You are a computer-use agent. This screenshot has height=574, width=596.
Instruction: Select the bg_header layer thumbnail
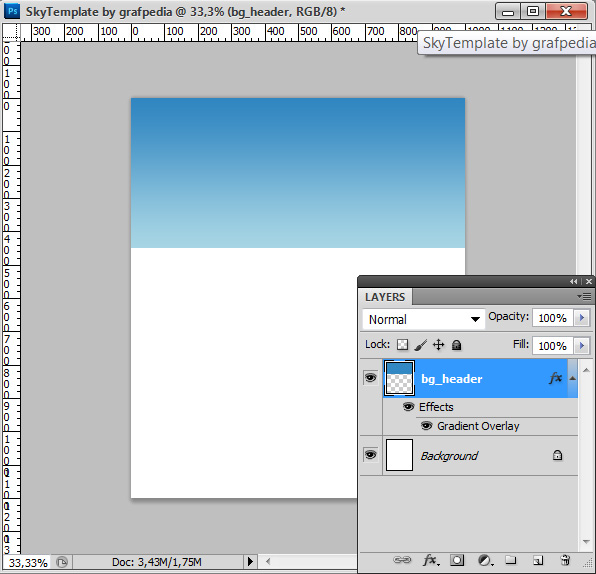click(399, 378)
